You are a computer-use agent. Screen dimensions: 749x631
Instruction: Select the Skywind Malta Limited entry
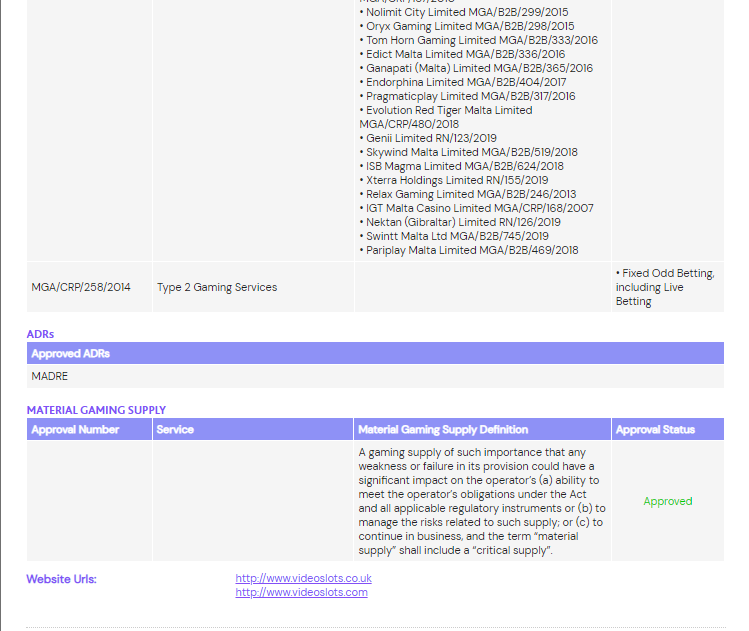(x=468, y=152)
